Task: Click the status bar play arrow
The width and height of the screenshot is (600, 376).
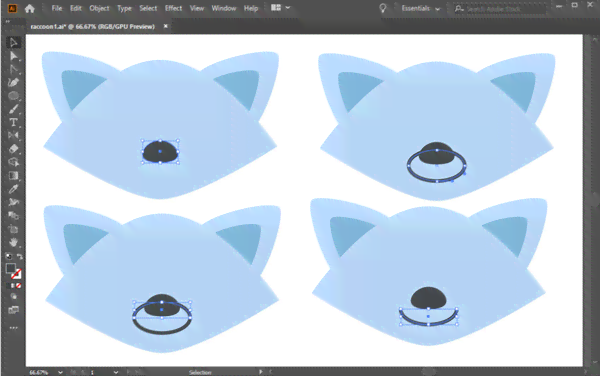Action: 261,372
